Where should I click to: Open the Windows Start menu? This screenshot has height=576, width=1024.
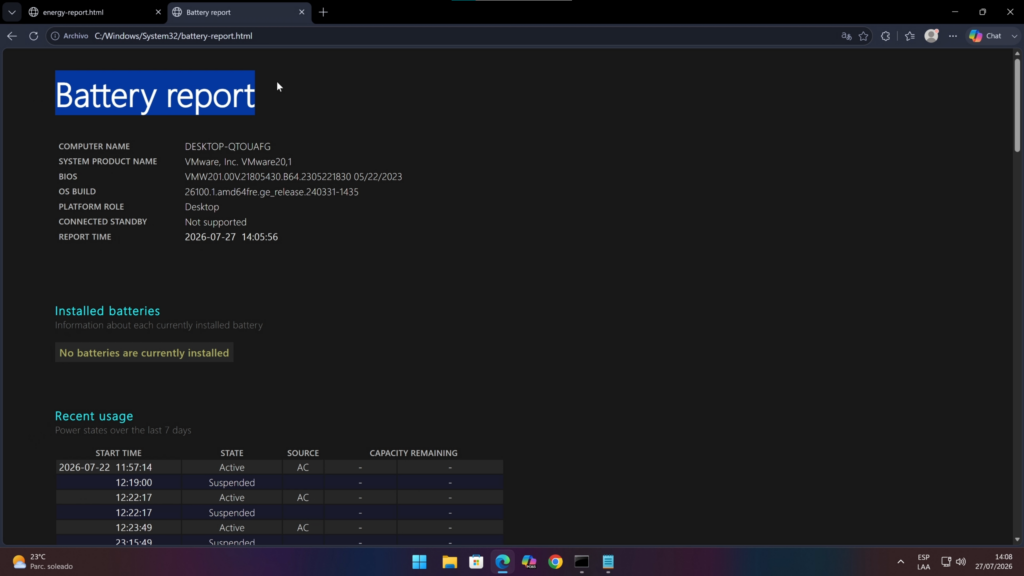[x=419, y=562]
